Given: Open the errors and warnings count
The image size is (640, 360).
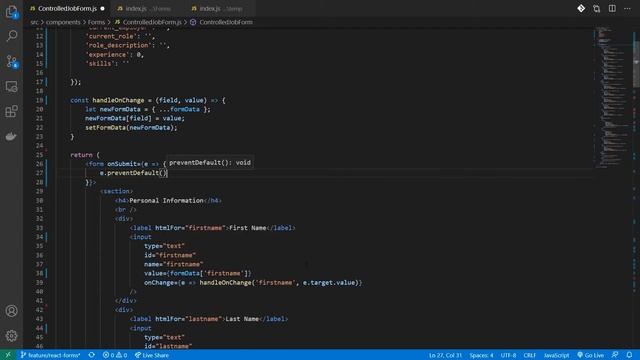Looking at the screenshot, I should click(115, 355).
